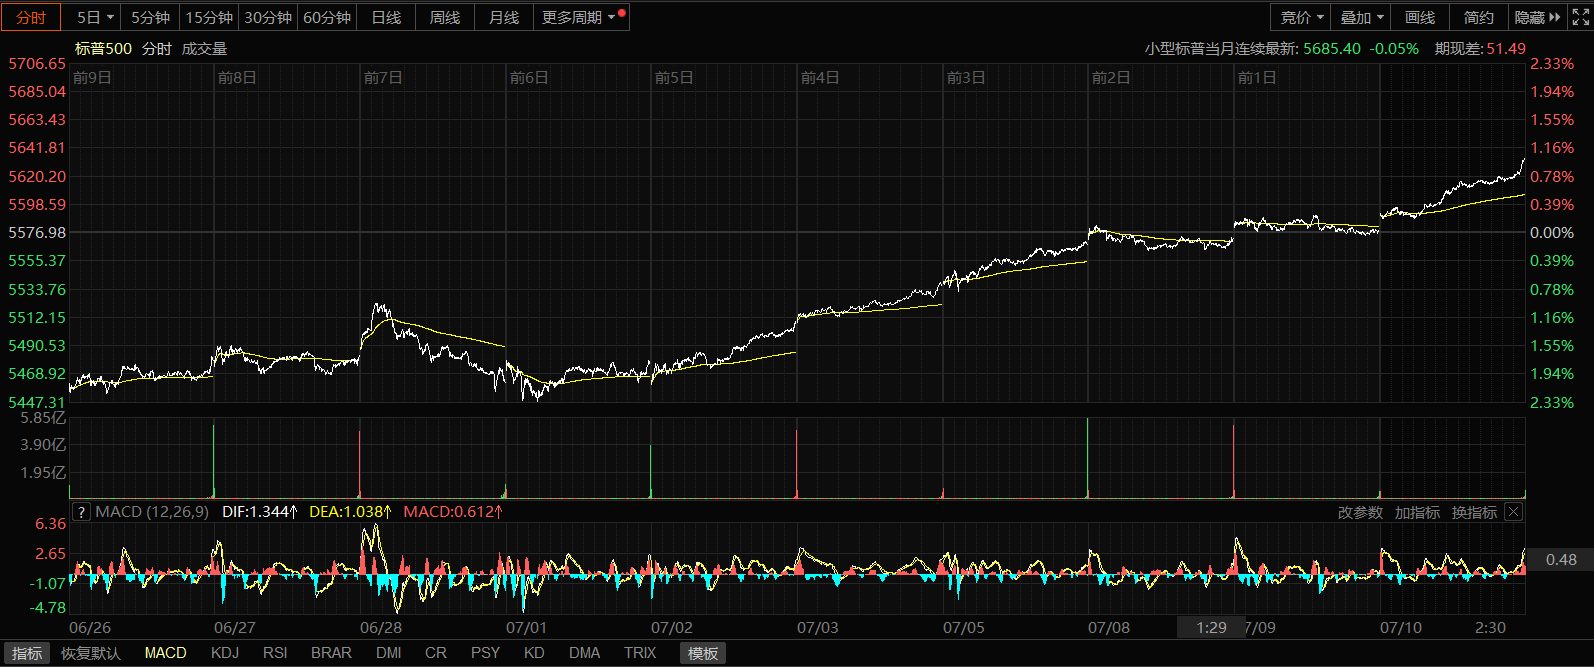Click the 07/05 date label
Image resolution: width=1594 pixels, height=667 pixels.
point(964,628)
